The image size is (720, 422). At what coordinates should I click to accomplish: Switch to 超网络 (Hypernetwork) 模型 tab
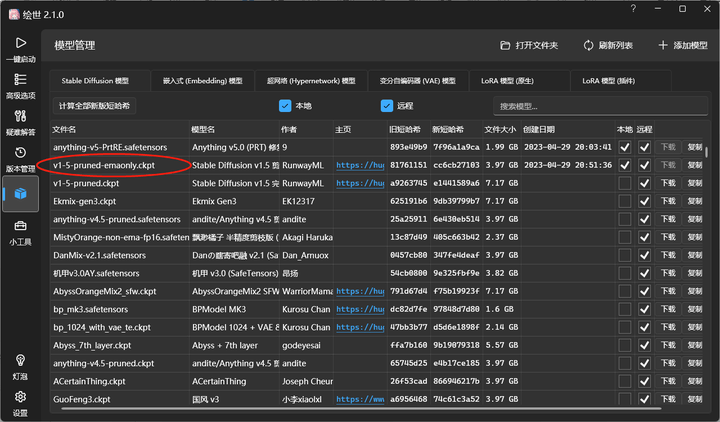tap(311, 81)
